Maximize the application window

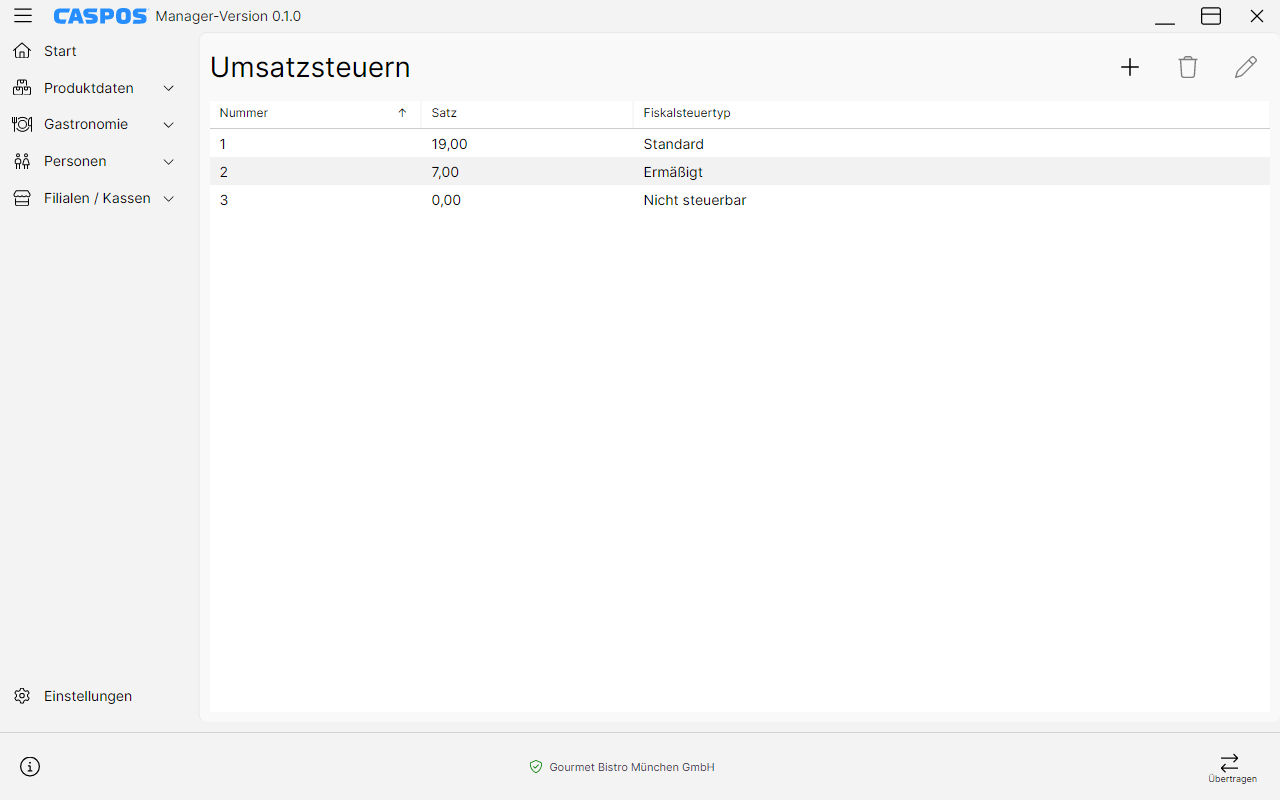click(1211, 16)
